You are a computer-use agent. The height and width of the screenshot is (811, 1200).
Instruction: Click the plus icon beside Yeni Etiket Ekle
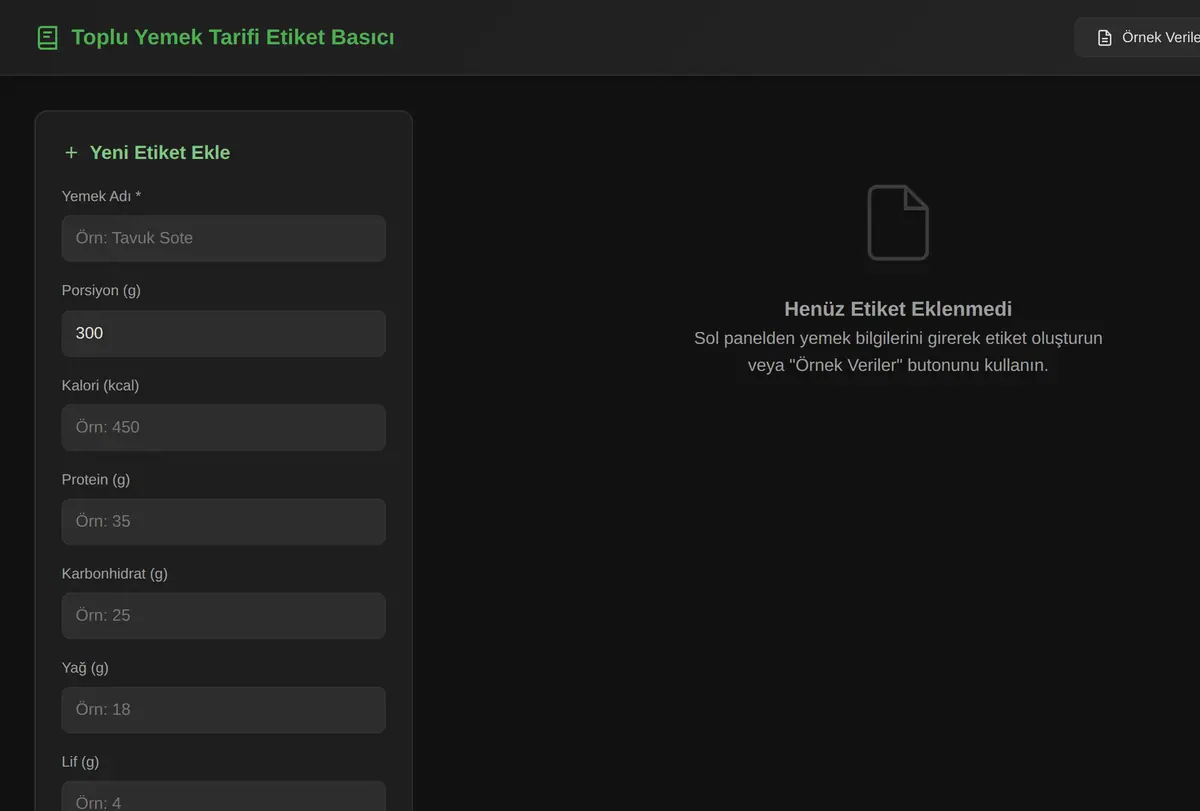(x=71, y=153)
